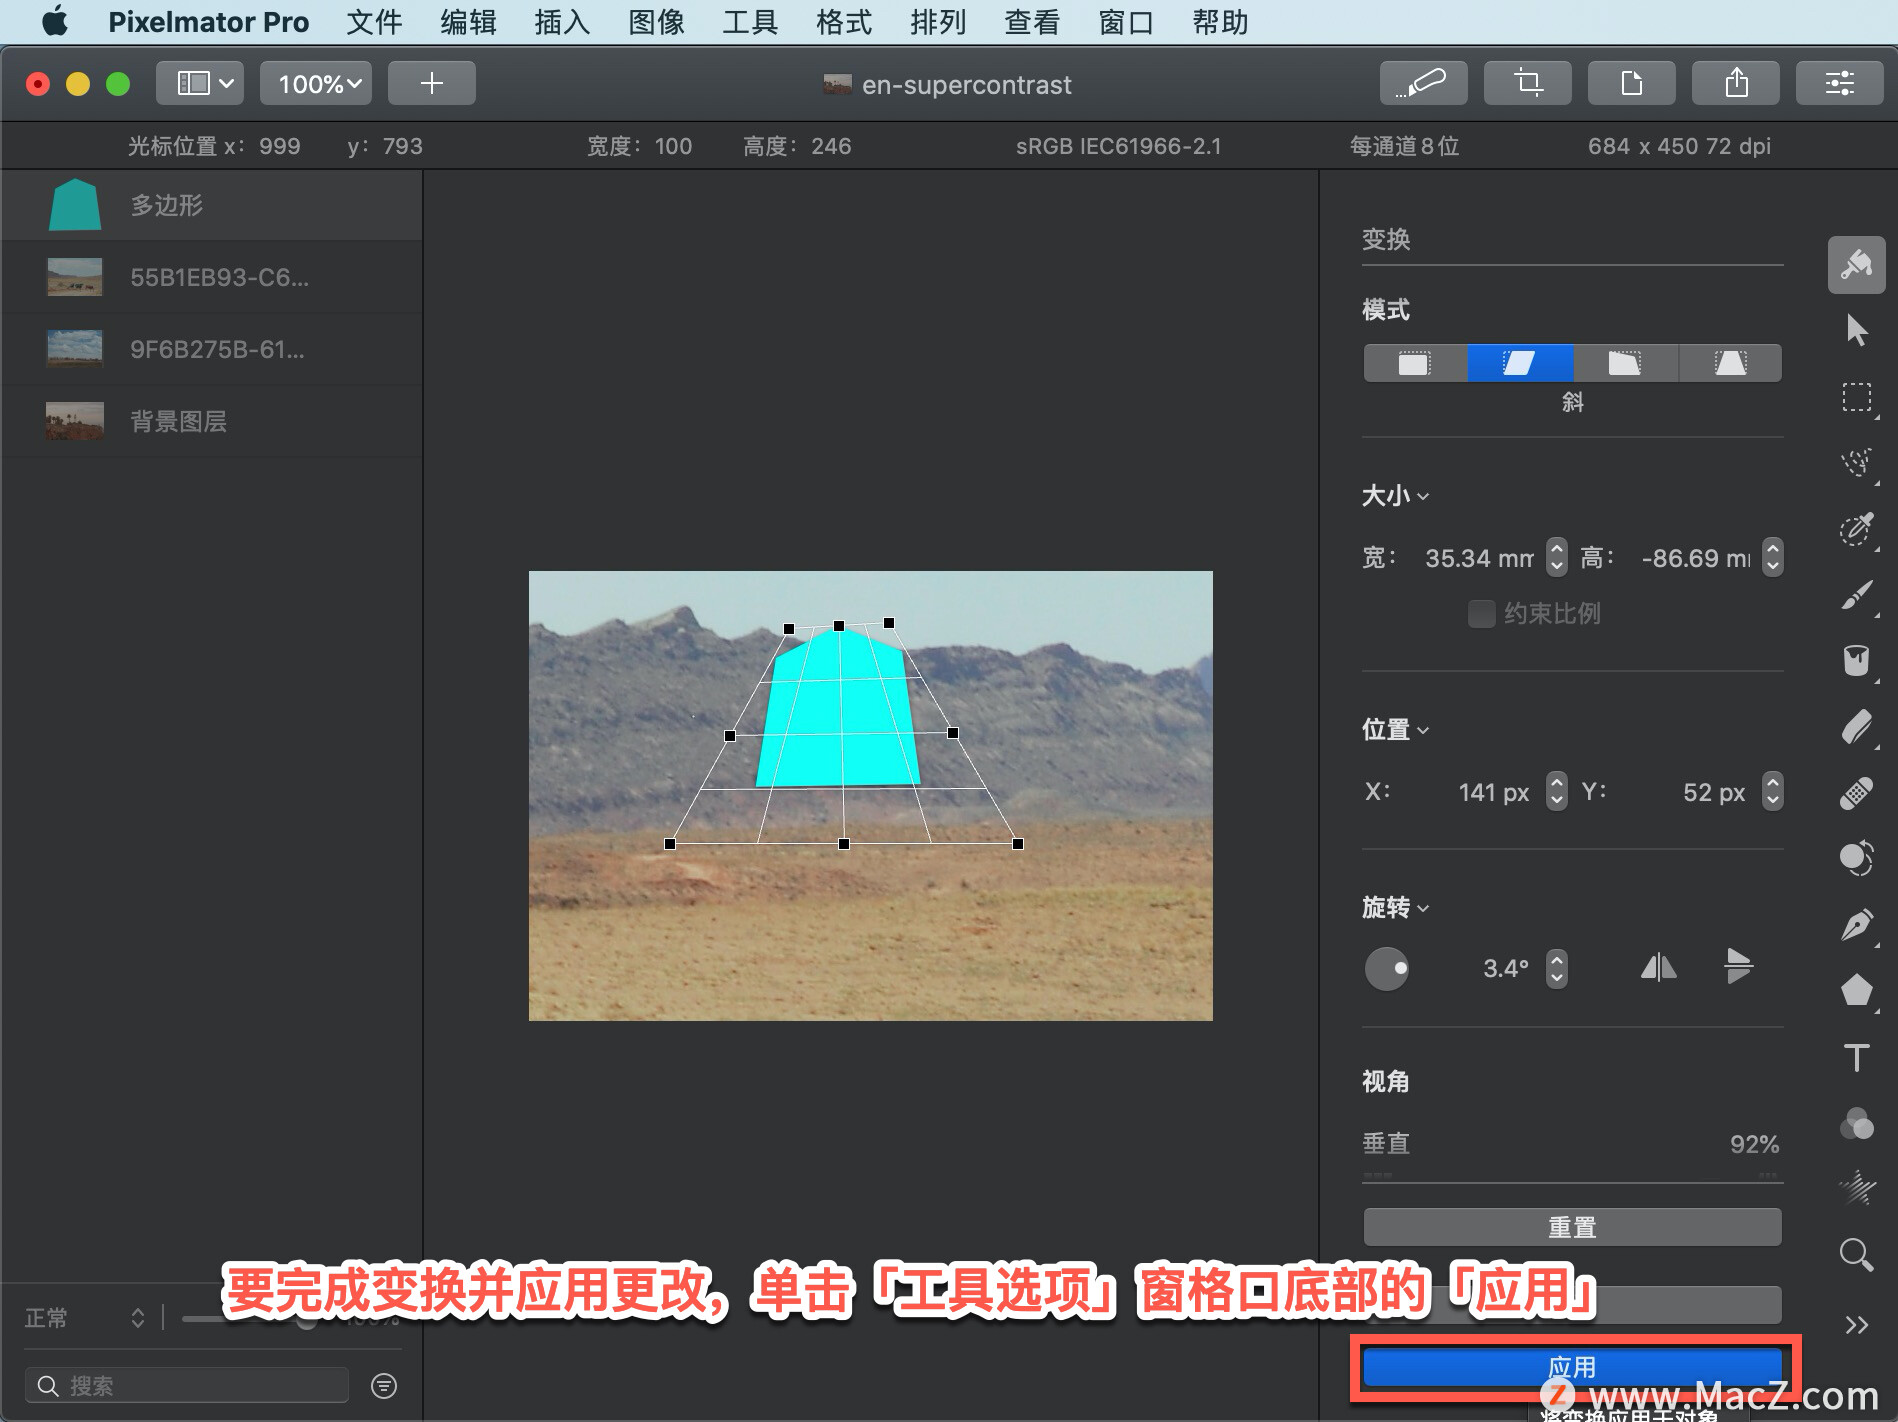Open the 100% zoom level dropdown

coord(316,83)
